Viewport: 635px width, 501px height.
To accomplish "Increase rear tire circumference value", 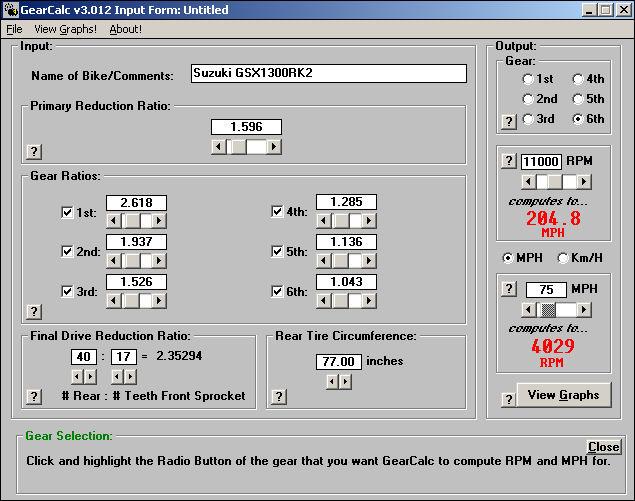I will pyautogui.click(x=345, y=382).
